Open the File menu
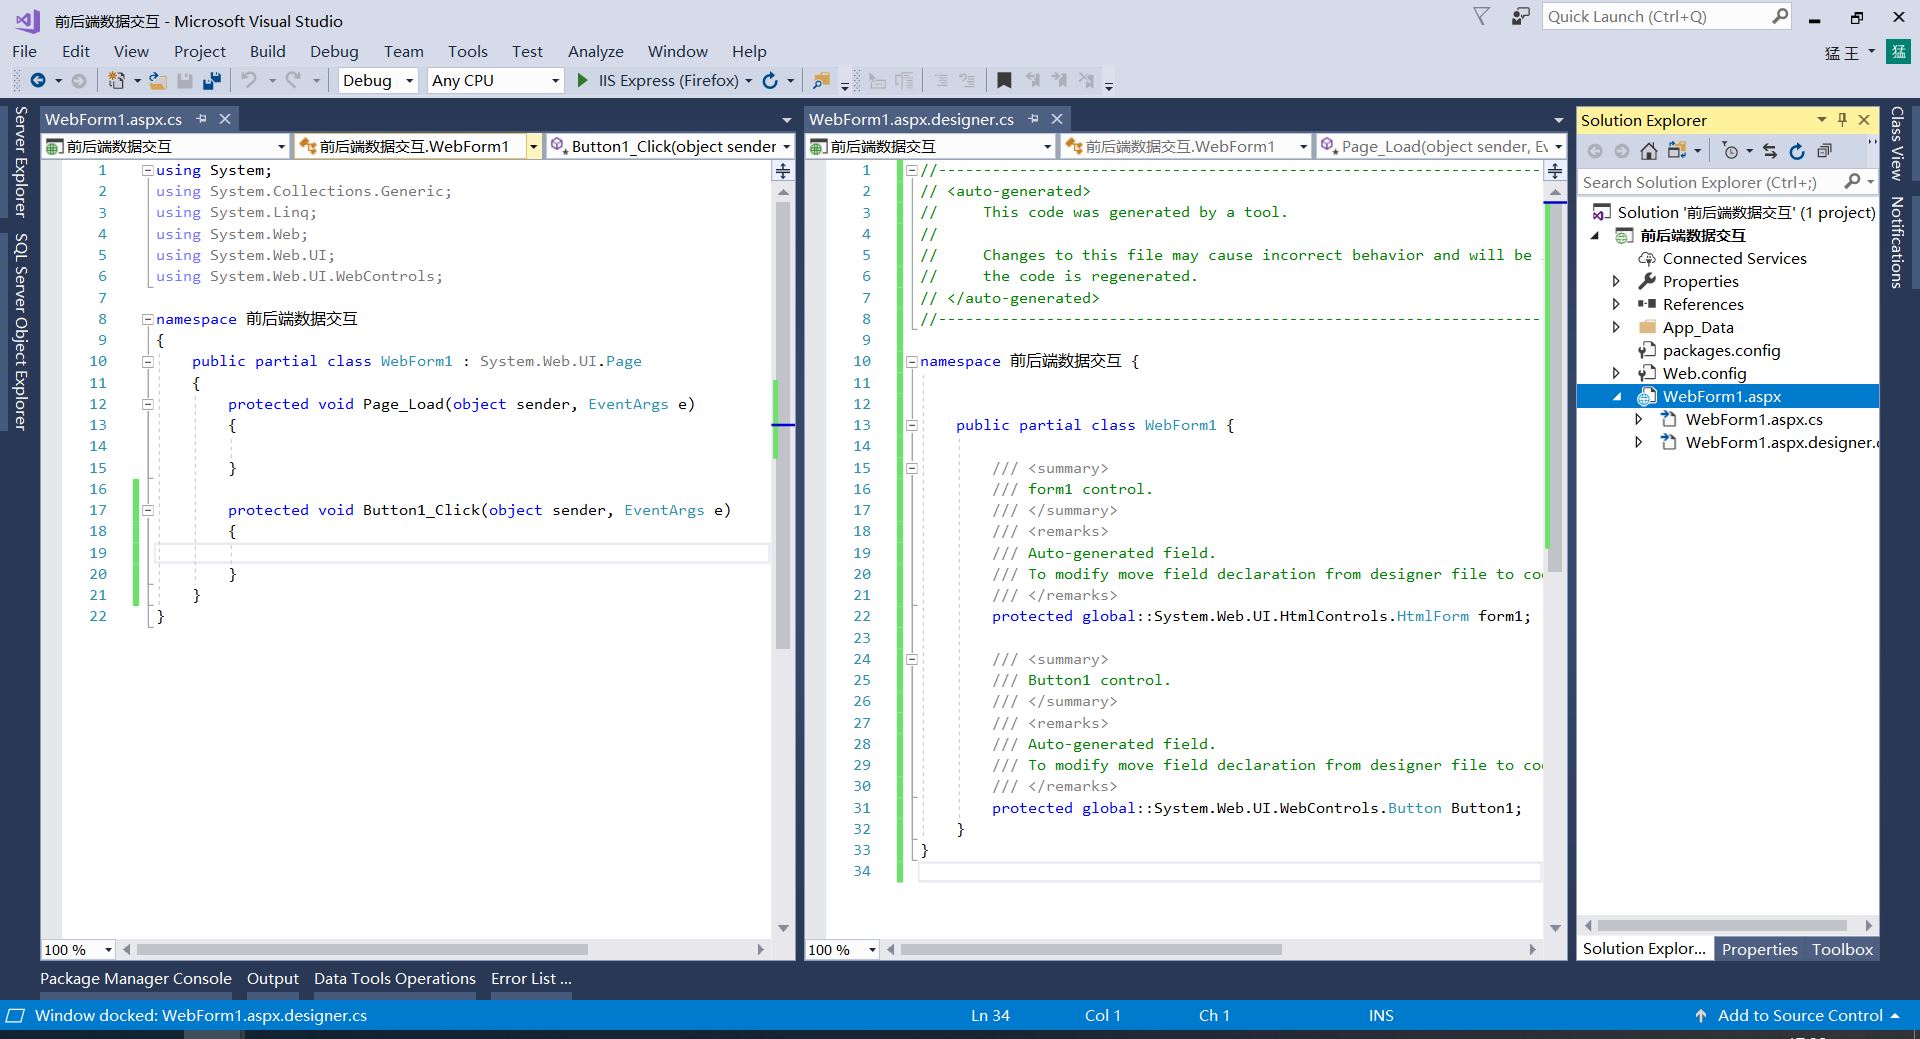 [24, 51]
